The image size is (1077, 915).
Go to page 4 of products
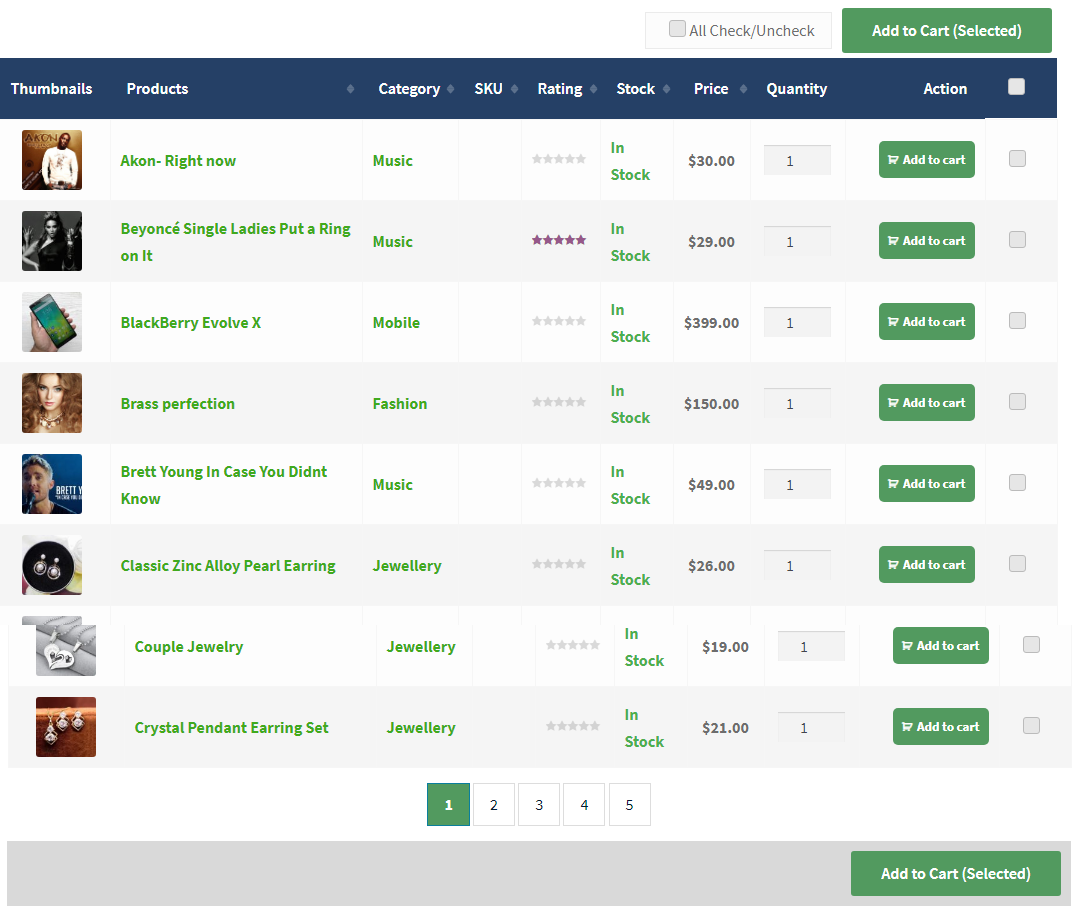(584, 804)
